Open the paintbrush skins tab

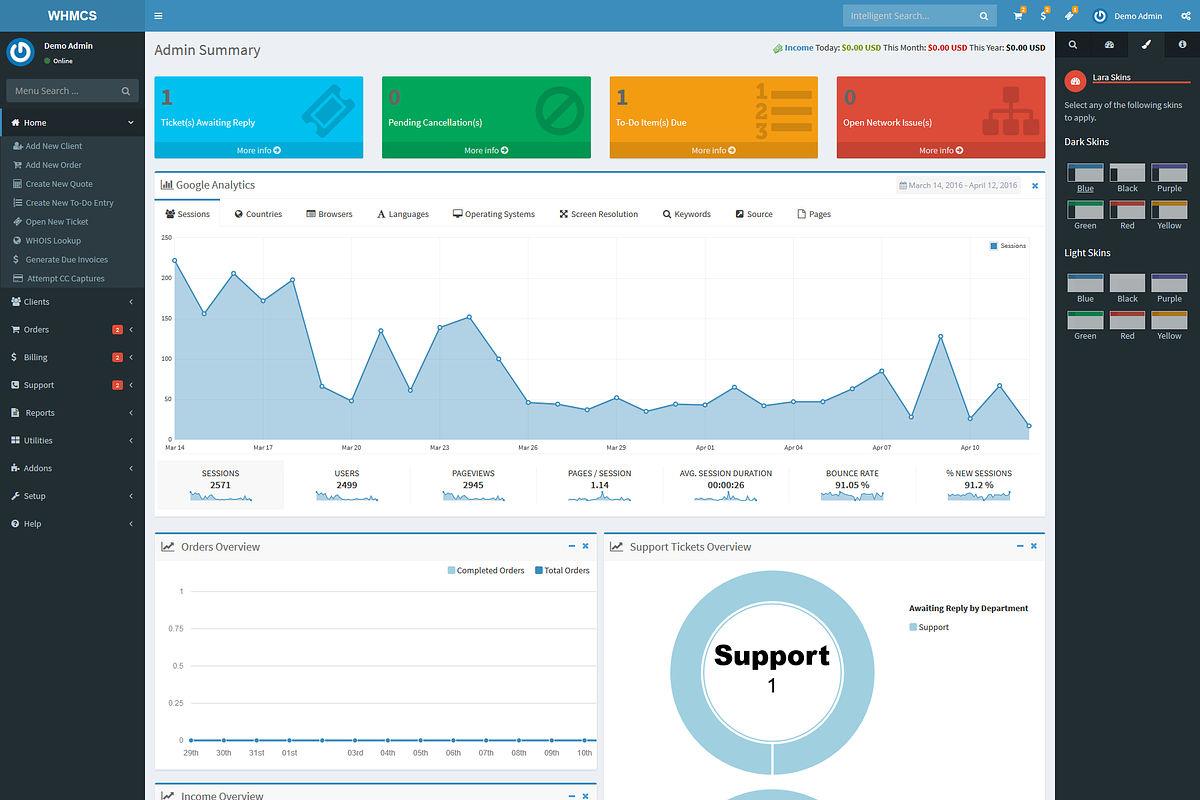pos(1146,45)
